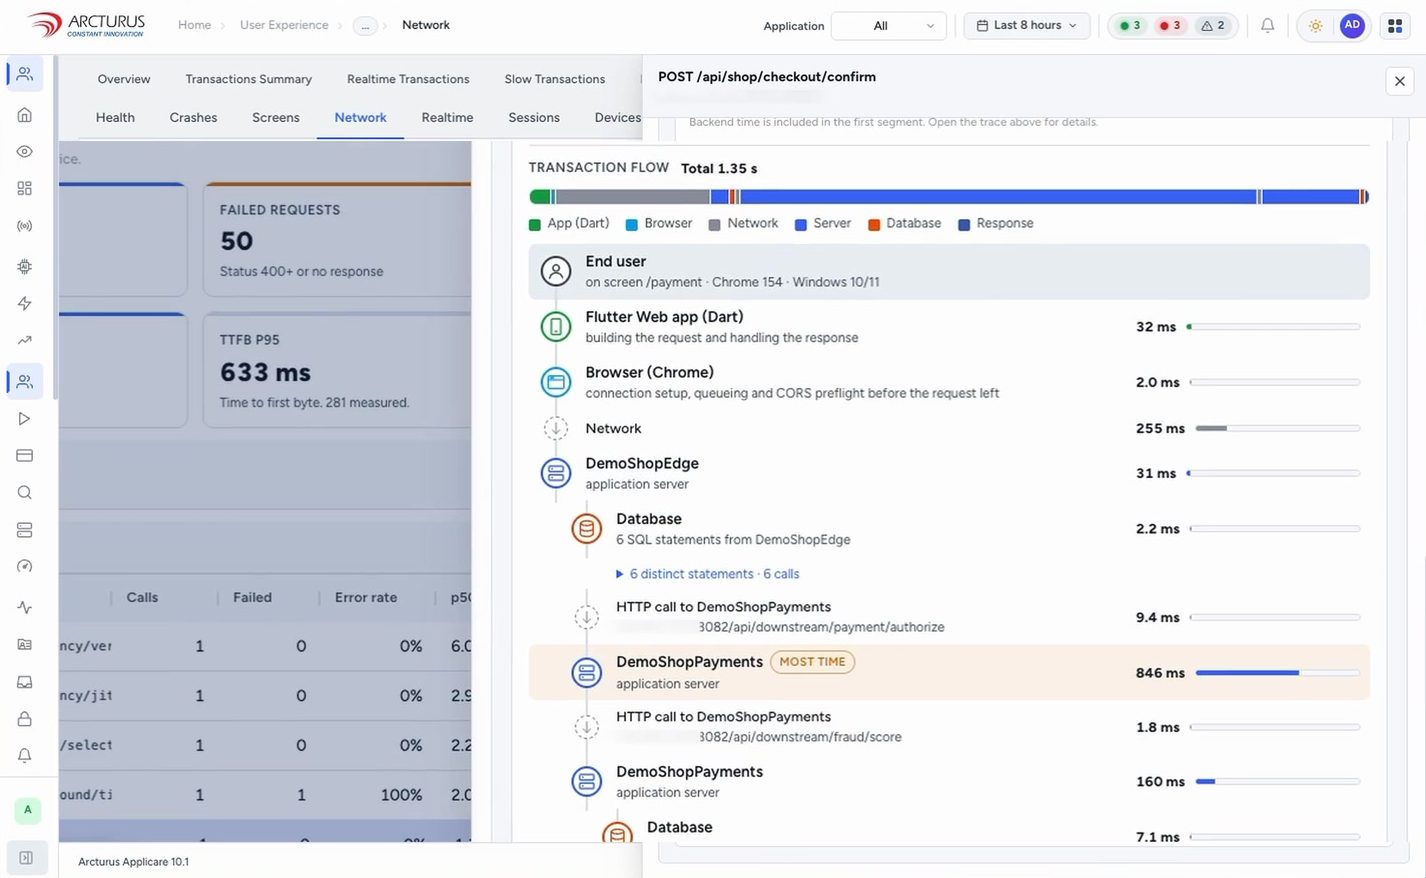Viewport: 1426px width, 878px height.
Task: Click the magnifier search icon in sidebar
Action: (x=25, y=492)
